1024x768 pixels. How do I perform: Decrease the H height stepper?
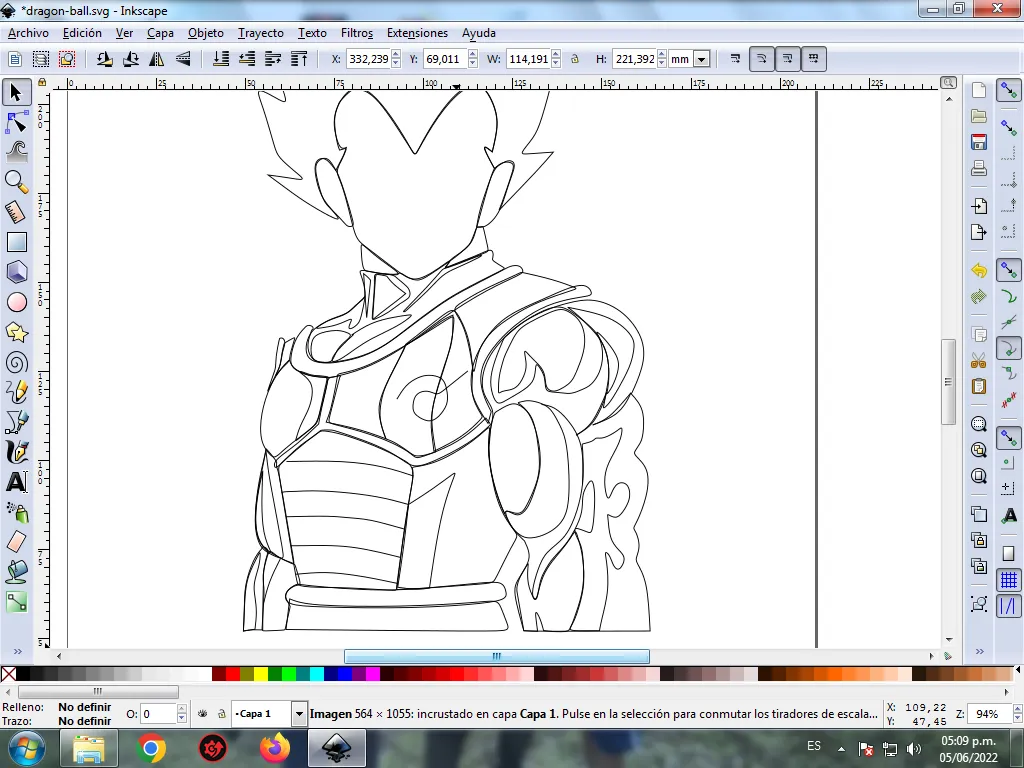point(662,63)
